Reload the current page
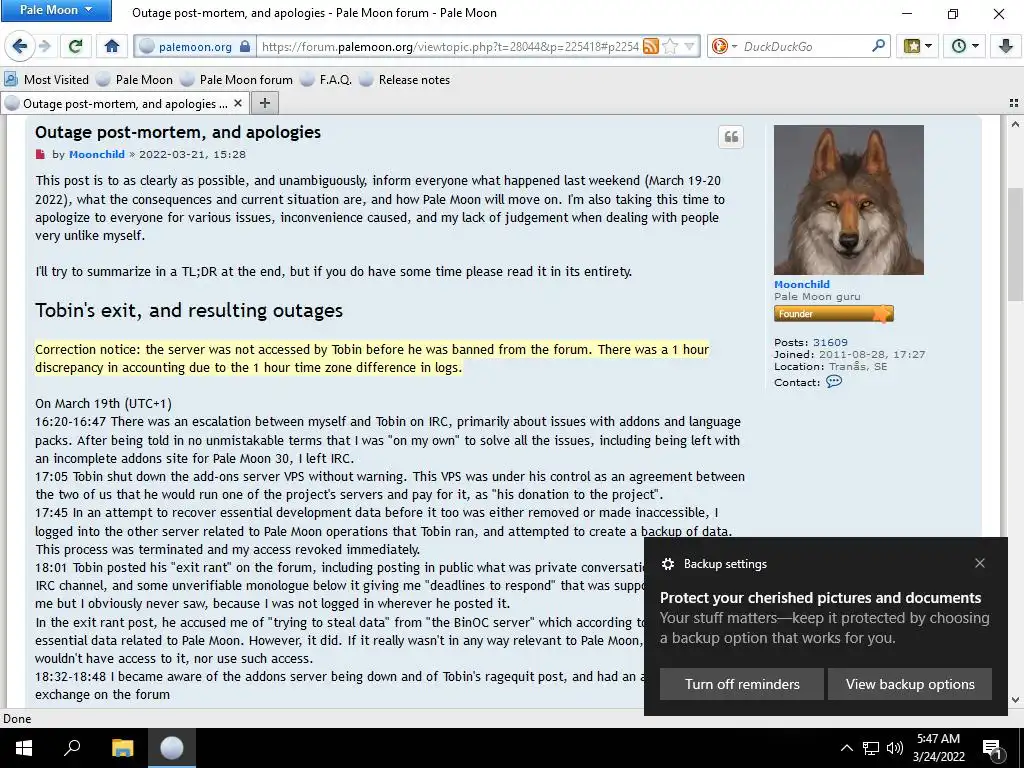The width and height of the screenshot is (1024, 768). [75, 46]
